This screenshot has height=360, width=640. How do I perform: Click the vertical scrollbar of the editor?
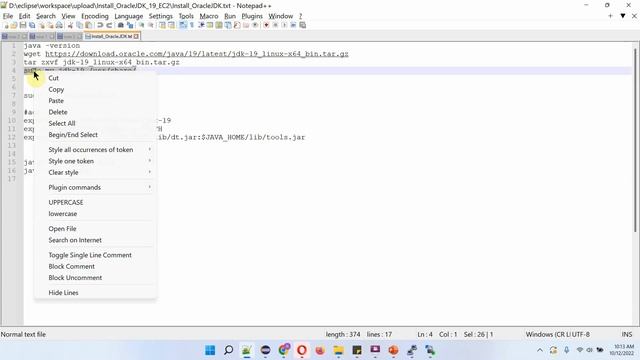pos(635,139)
